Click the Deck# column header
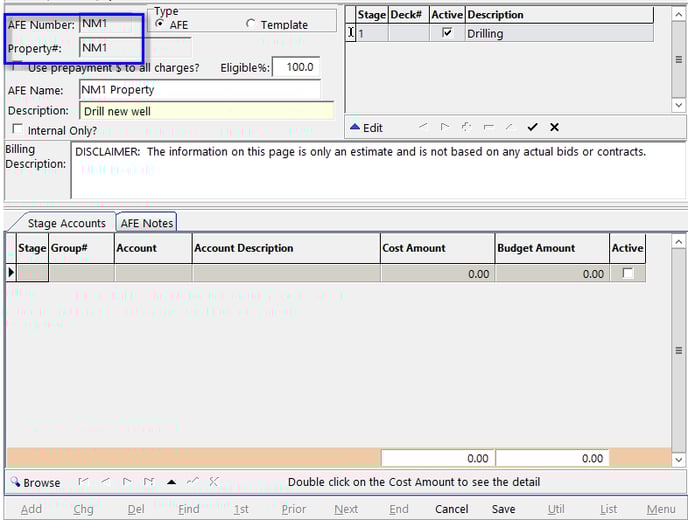 click(408, 14)
